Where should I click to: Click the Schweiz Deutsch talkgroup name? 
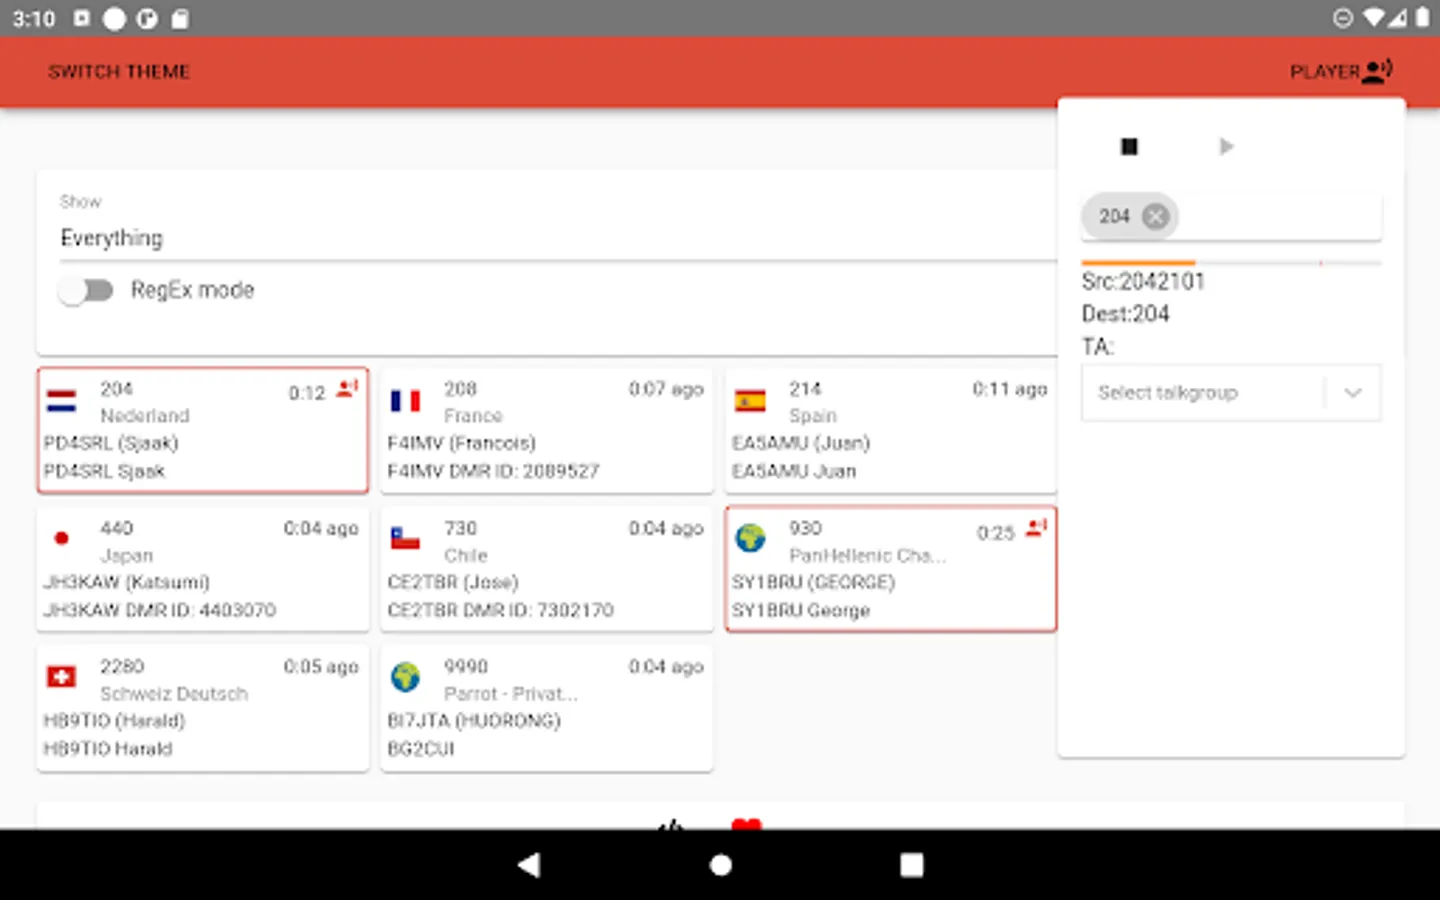point(174,694)
